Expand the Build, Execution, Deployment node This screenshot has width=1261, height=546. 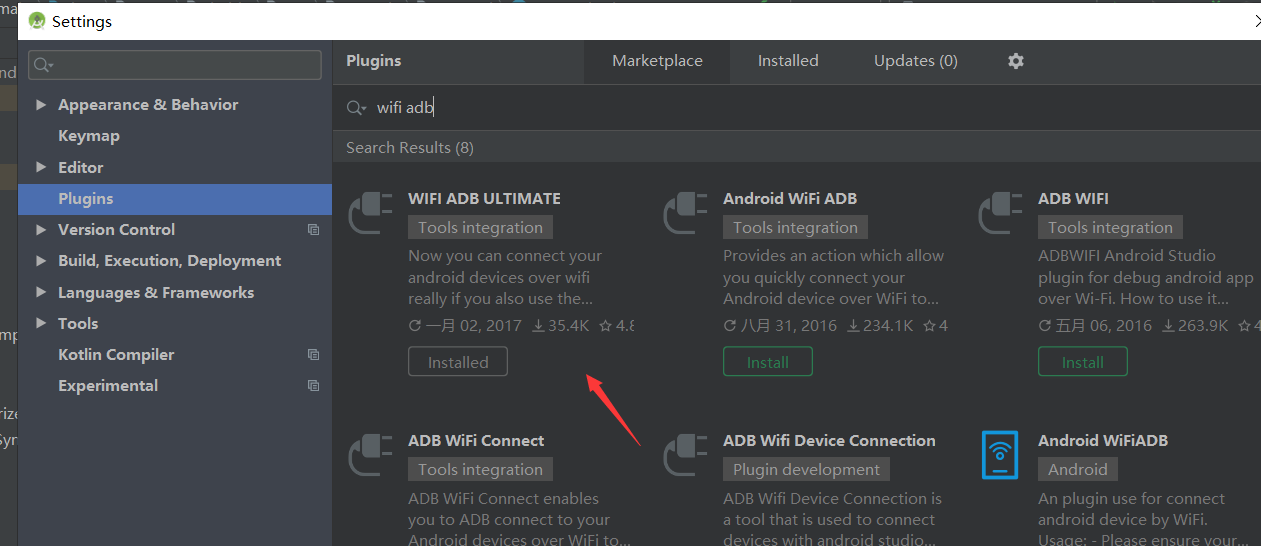(41, 261)
